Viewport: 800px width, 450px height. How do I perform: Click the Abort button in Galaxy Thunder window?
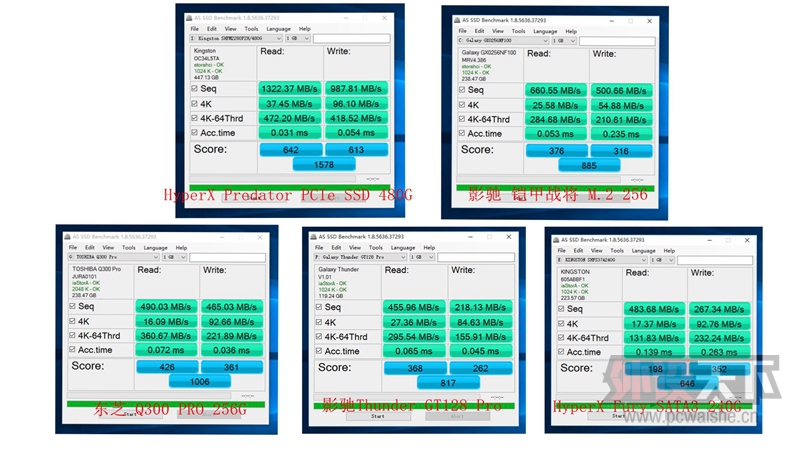(x=458, y=416)
